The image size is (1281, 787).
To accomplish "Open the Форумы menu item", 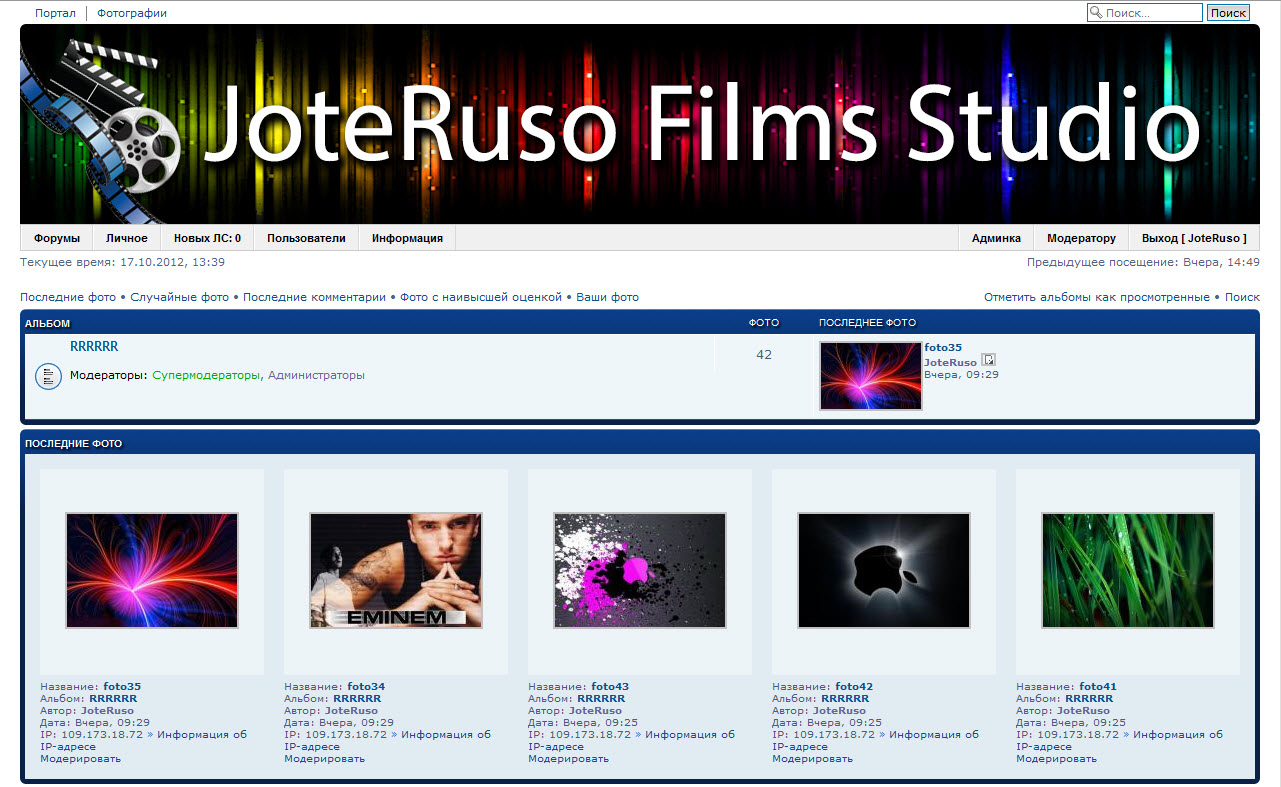I will click(57, 238).
